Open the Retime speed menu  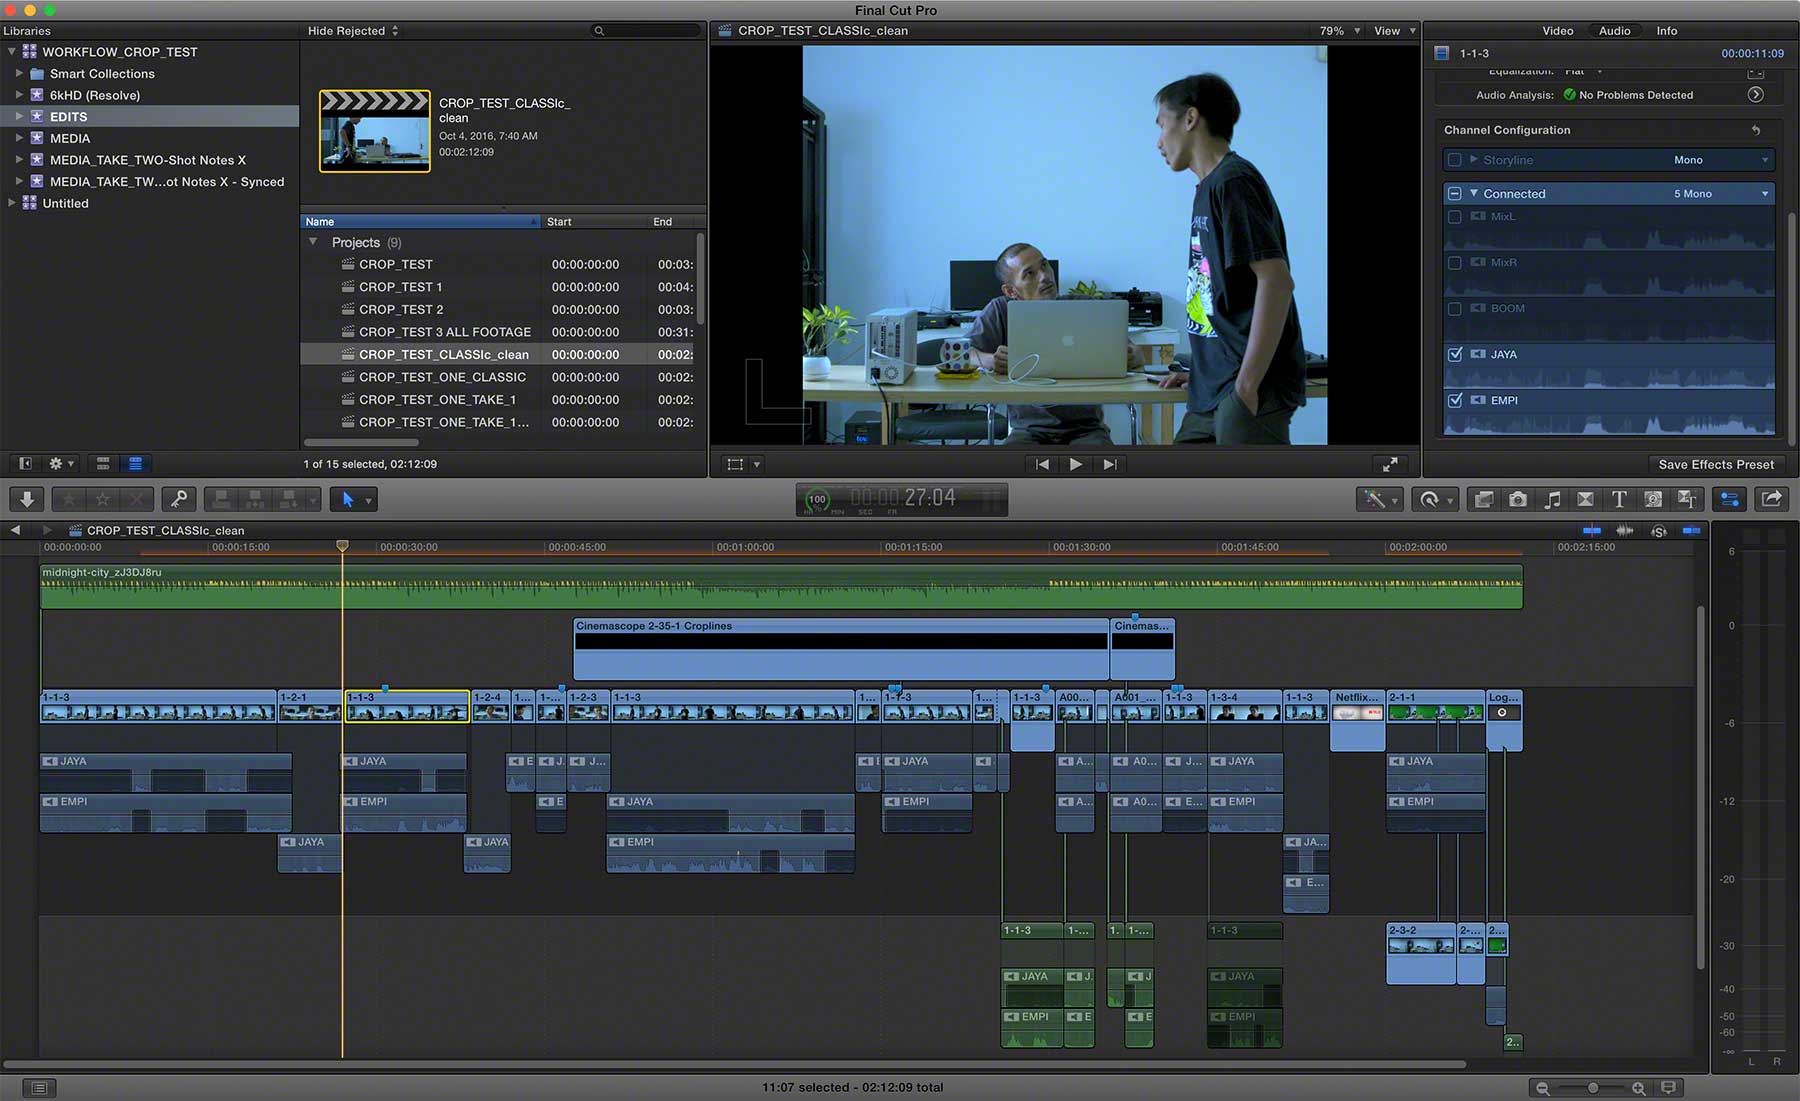[x=1434, y=499]
